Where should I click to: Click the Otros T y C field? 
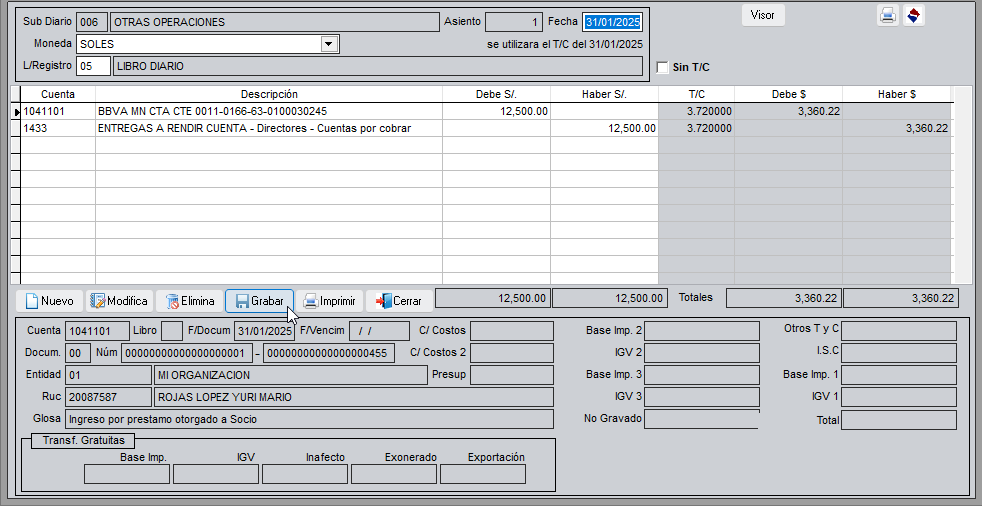tap(899, 331)
